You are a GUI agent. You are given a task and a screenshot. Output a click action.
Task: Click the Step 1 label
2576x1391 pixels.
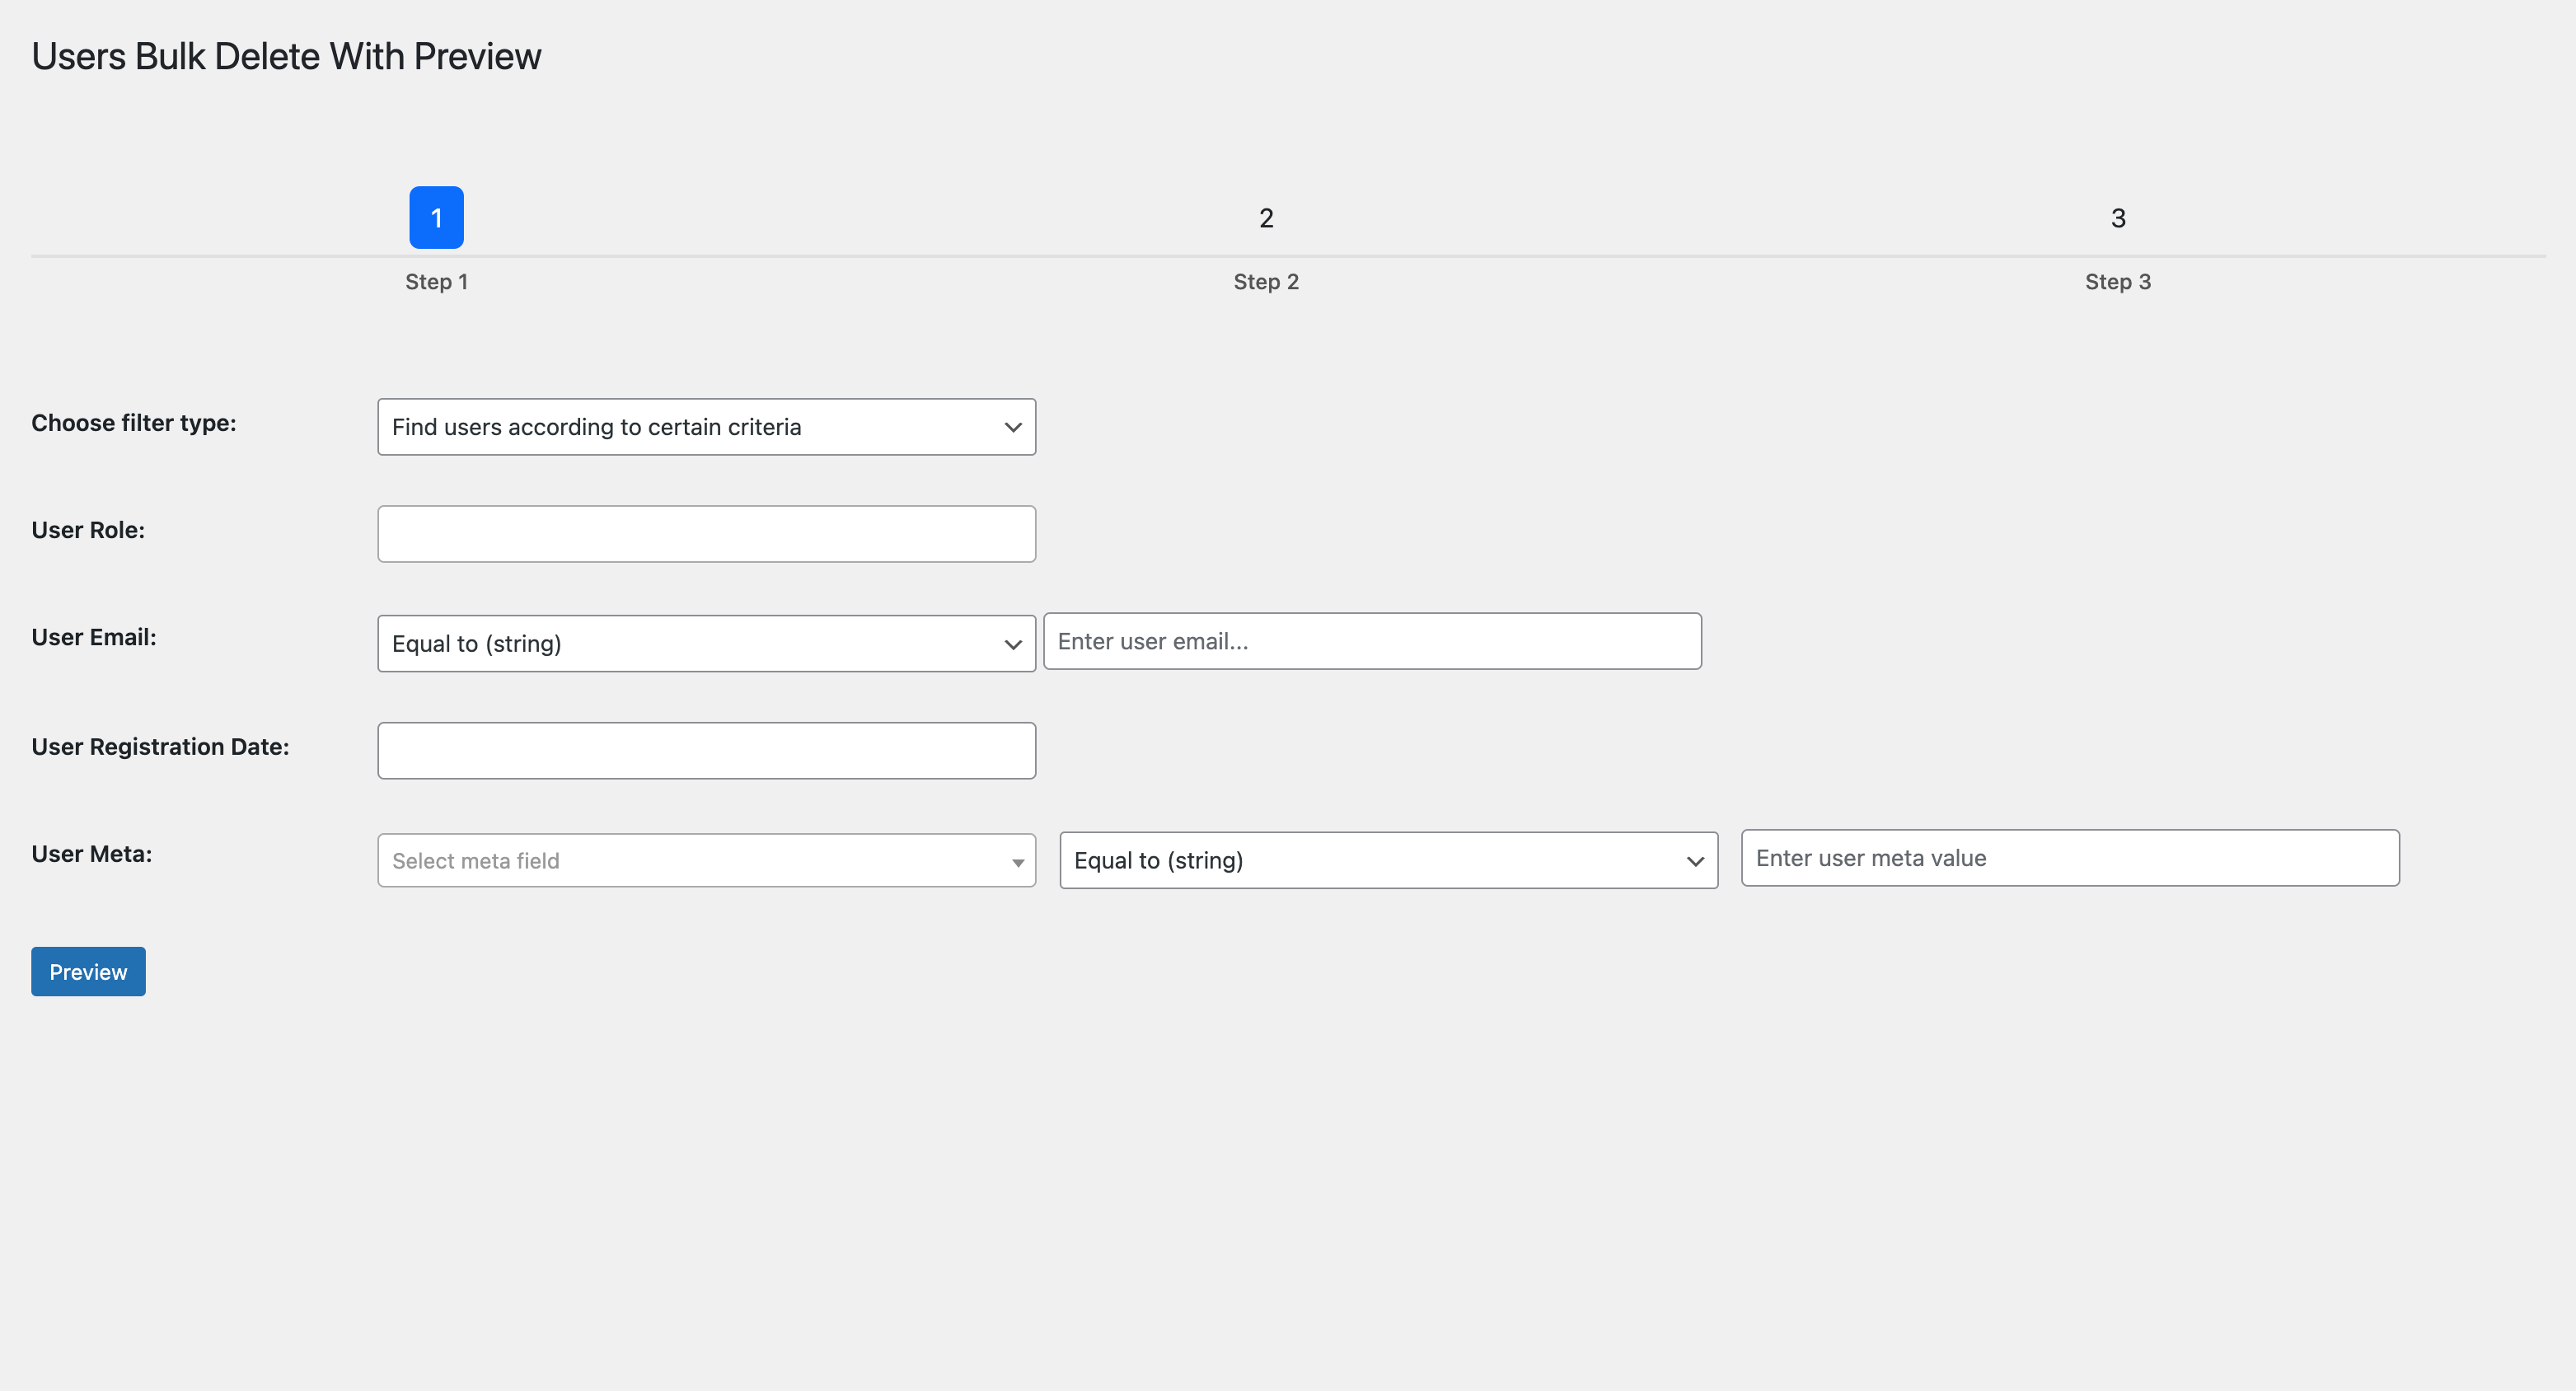click(436, 282)
